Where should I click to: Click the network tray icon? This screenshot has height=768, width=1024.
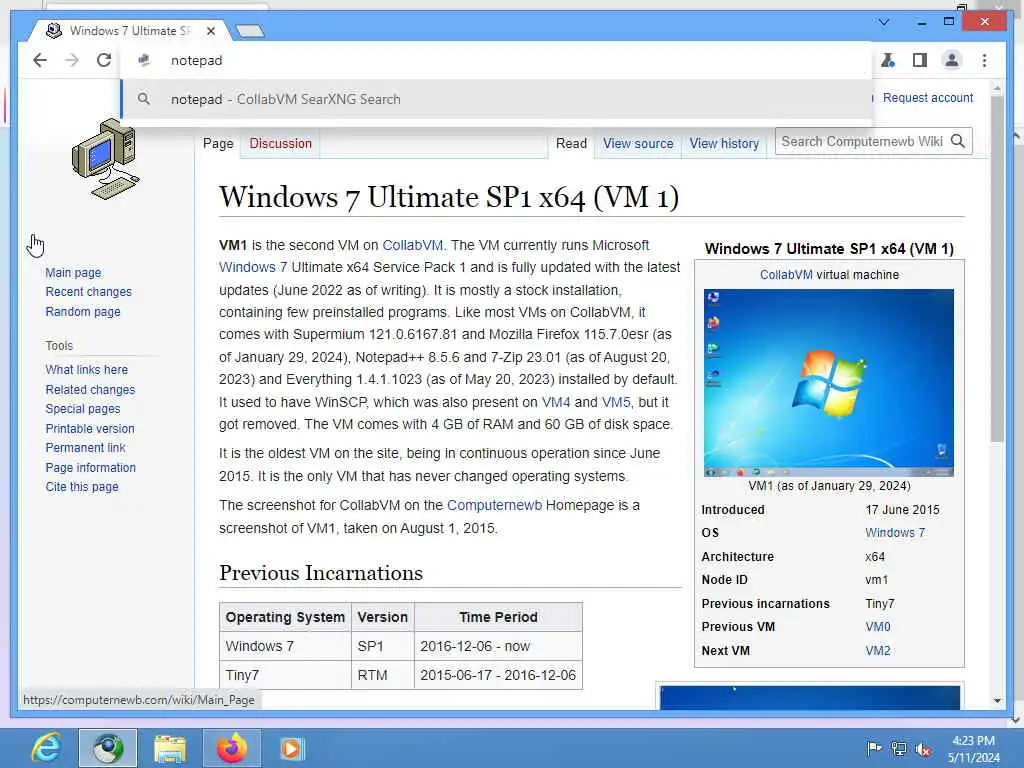click(899, 748)
